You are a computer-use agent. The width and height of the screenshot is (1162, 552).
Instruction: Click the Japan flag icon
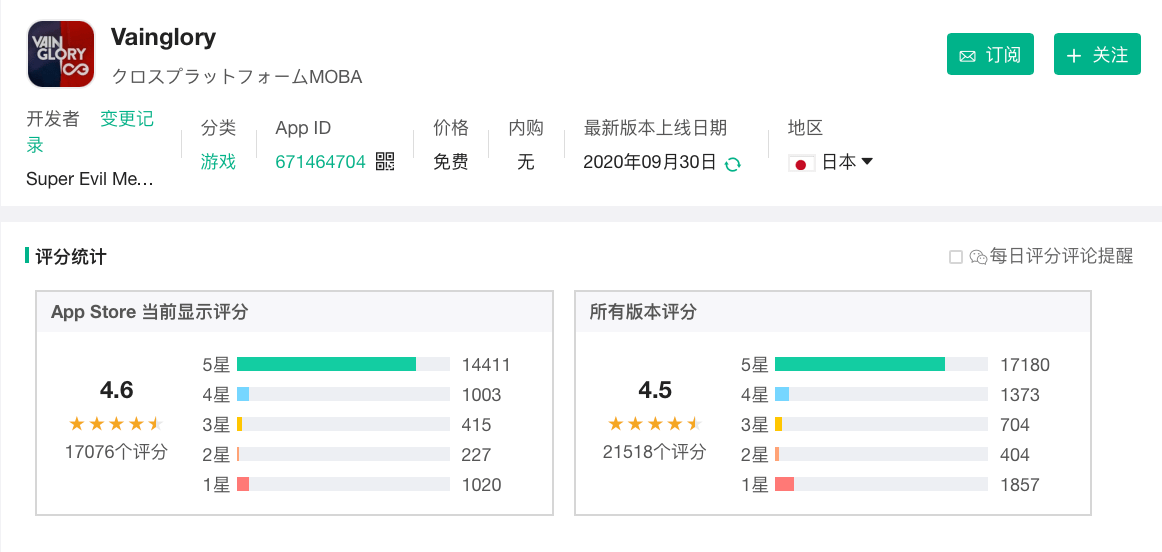(801, 163)
